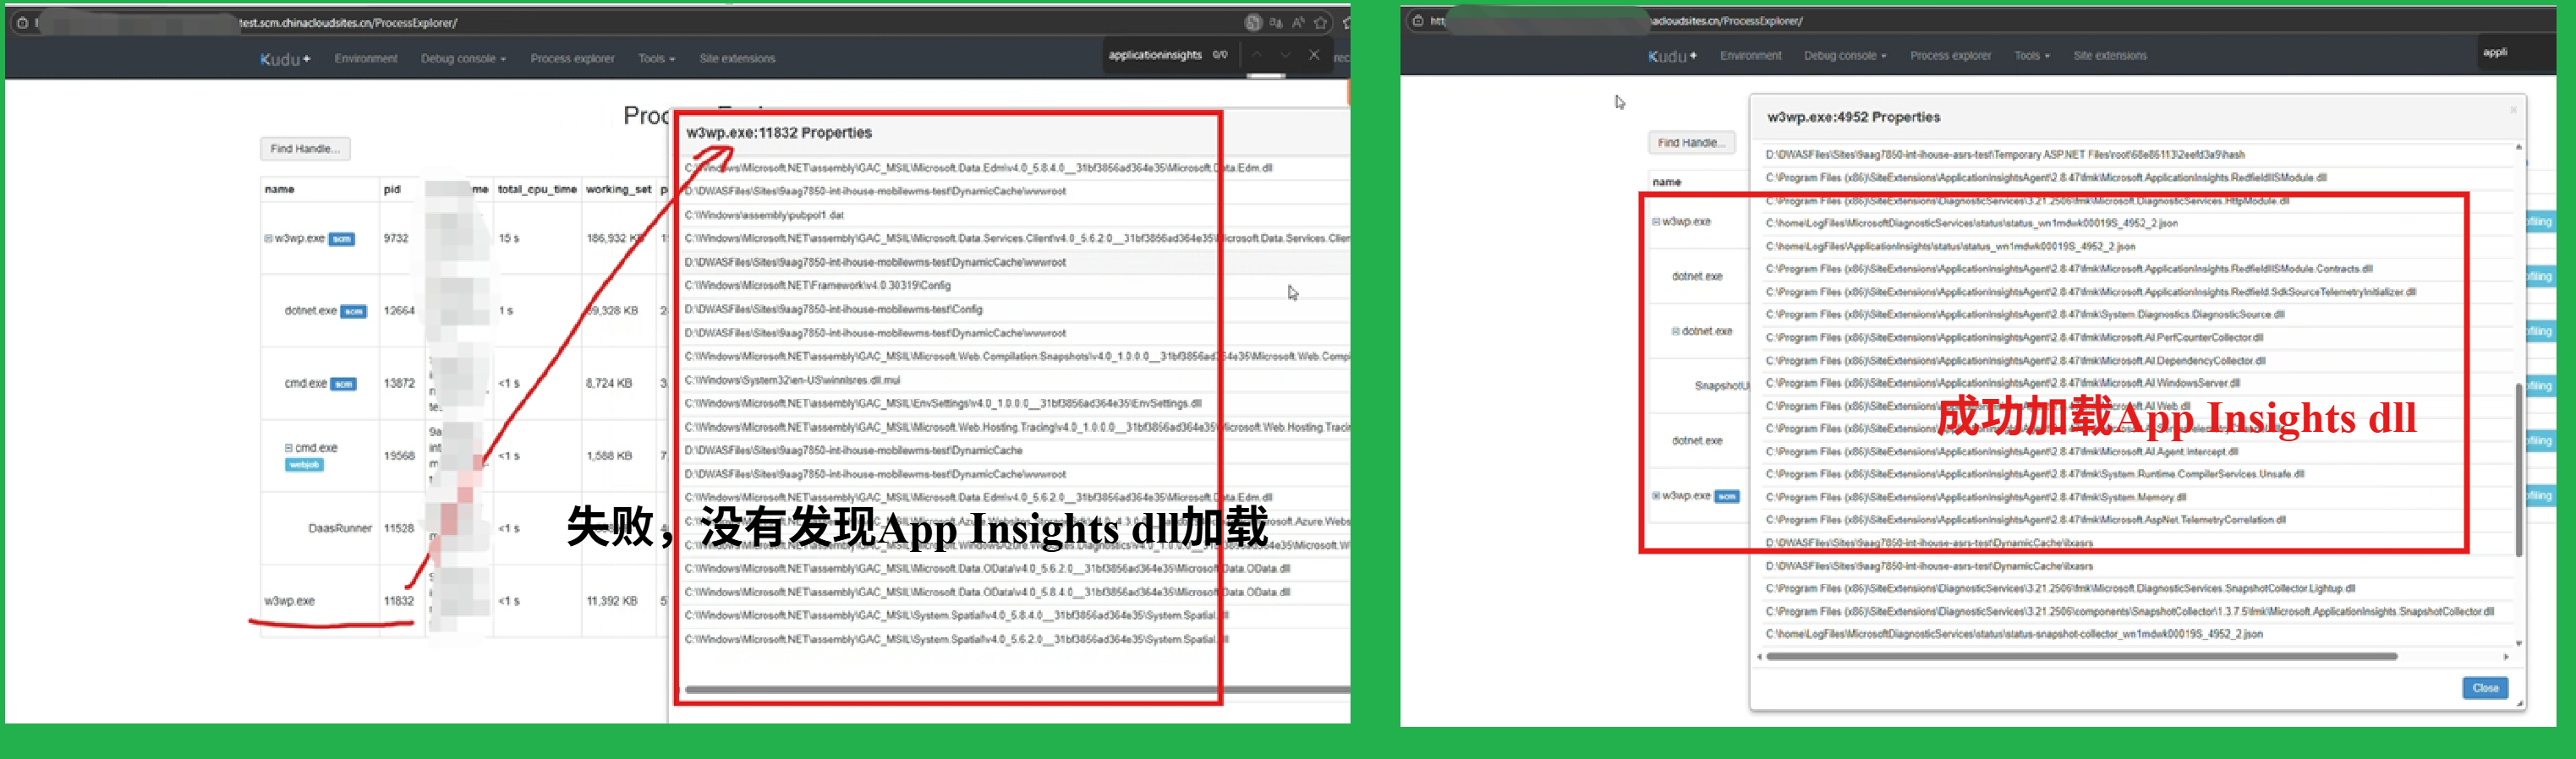
Task: Collapse the top w3wp.exe node in the right screenshot
Action: pyautogui.click(x=1656, y=222)
